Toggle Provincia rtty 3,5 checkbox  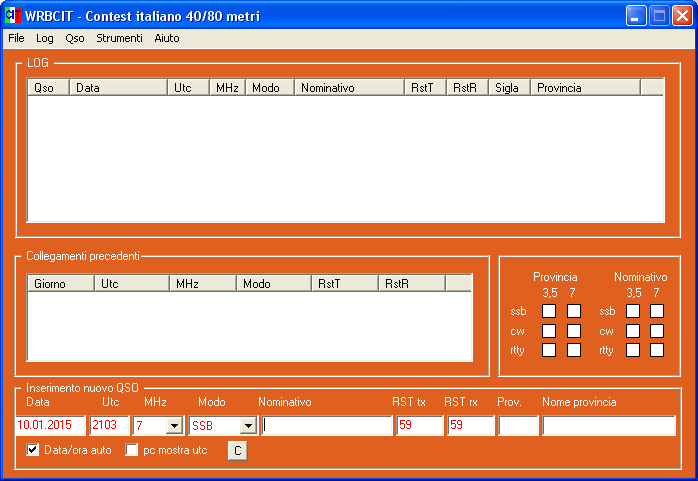click(x=549, y=350)
